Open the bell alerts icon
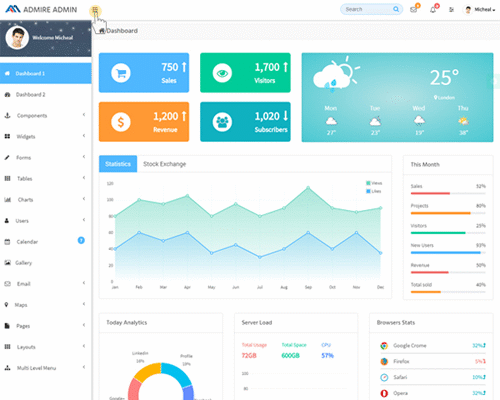The height and width of the screenshot is (400, 500). point(433,10)
